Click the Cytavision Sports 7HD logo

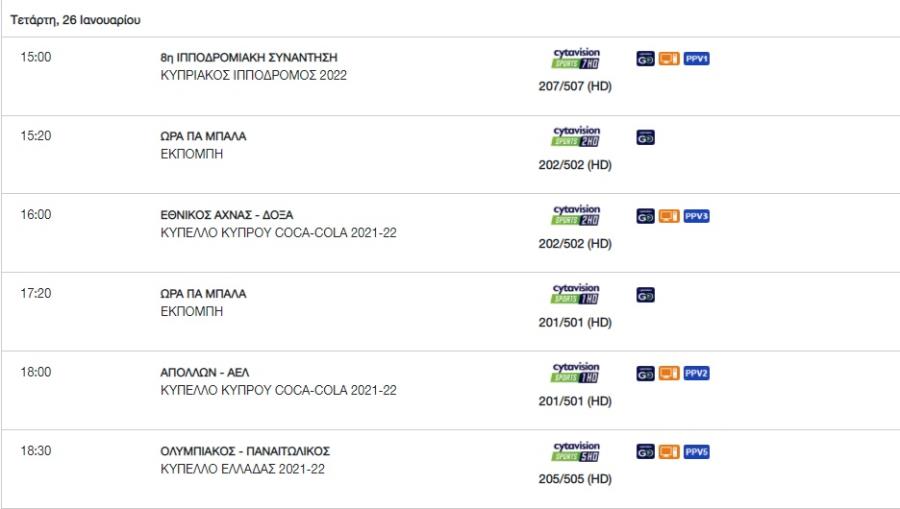(x=576, y=59)
